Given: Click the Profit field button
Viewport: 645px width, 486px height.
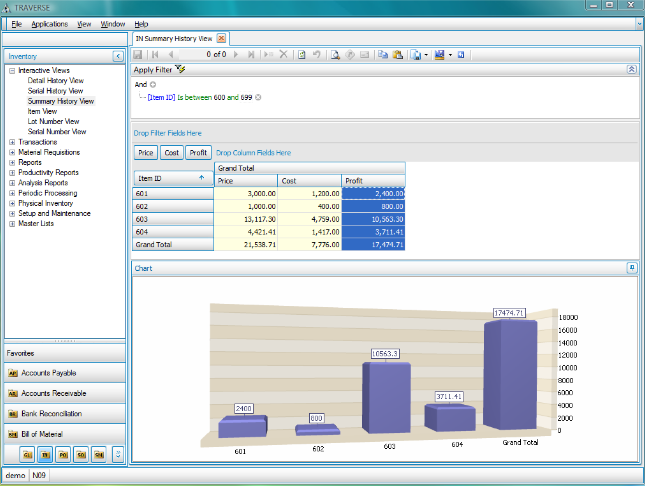Looking at the screenshot, I should pos(198,153).
